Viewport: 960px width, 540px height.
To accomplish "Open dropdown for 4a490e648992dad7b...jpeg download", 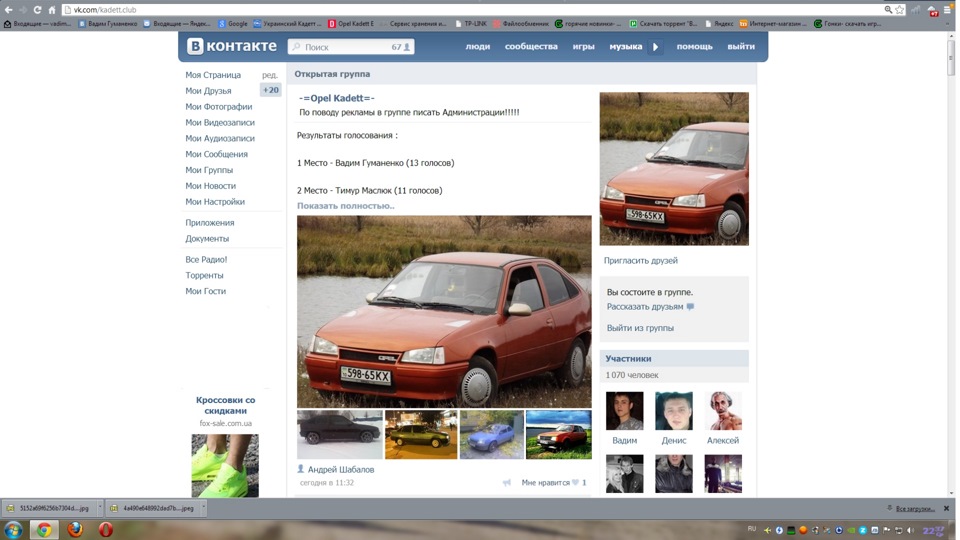I will coord(203,507).
